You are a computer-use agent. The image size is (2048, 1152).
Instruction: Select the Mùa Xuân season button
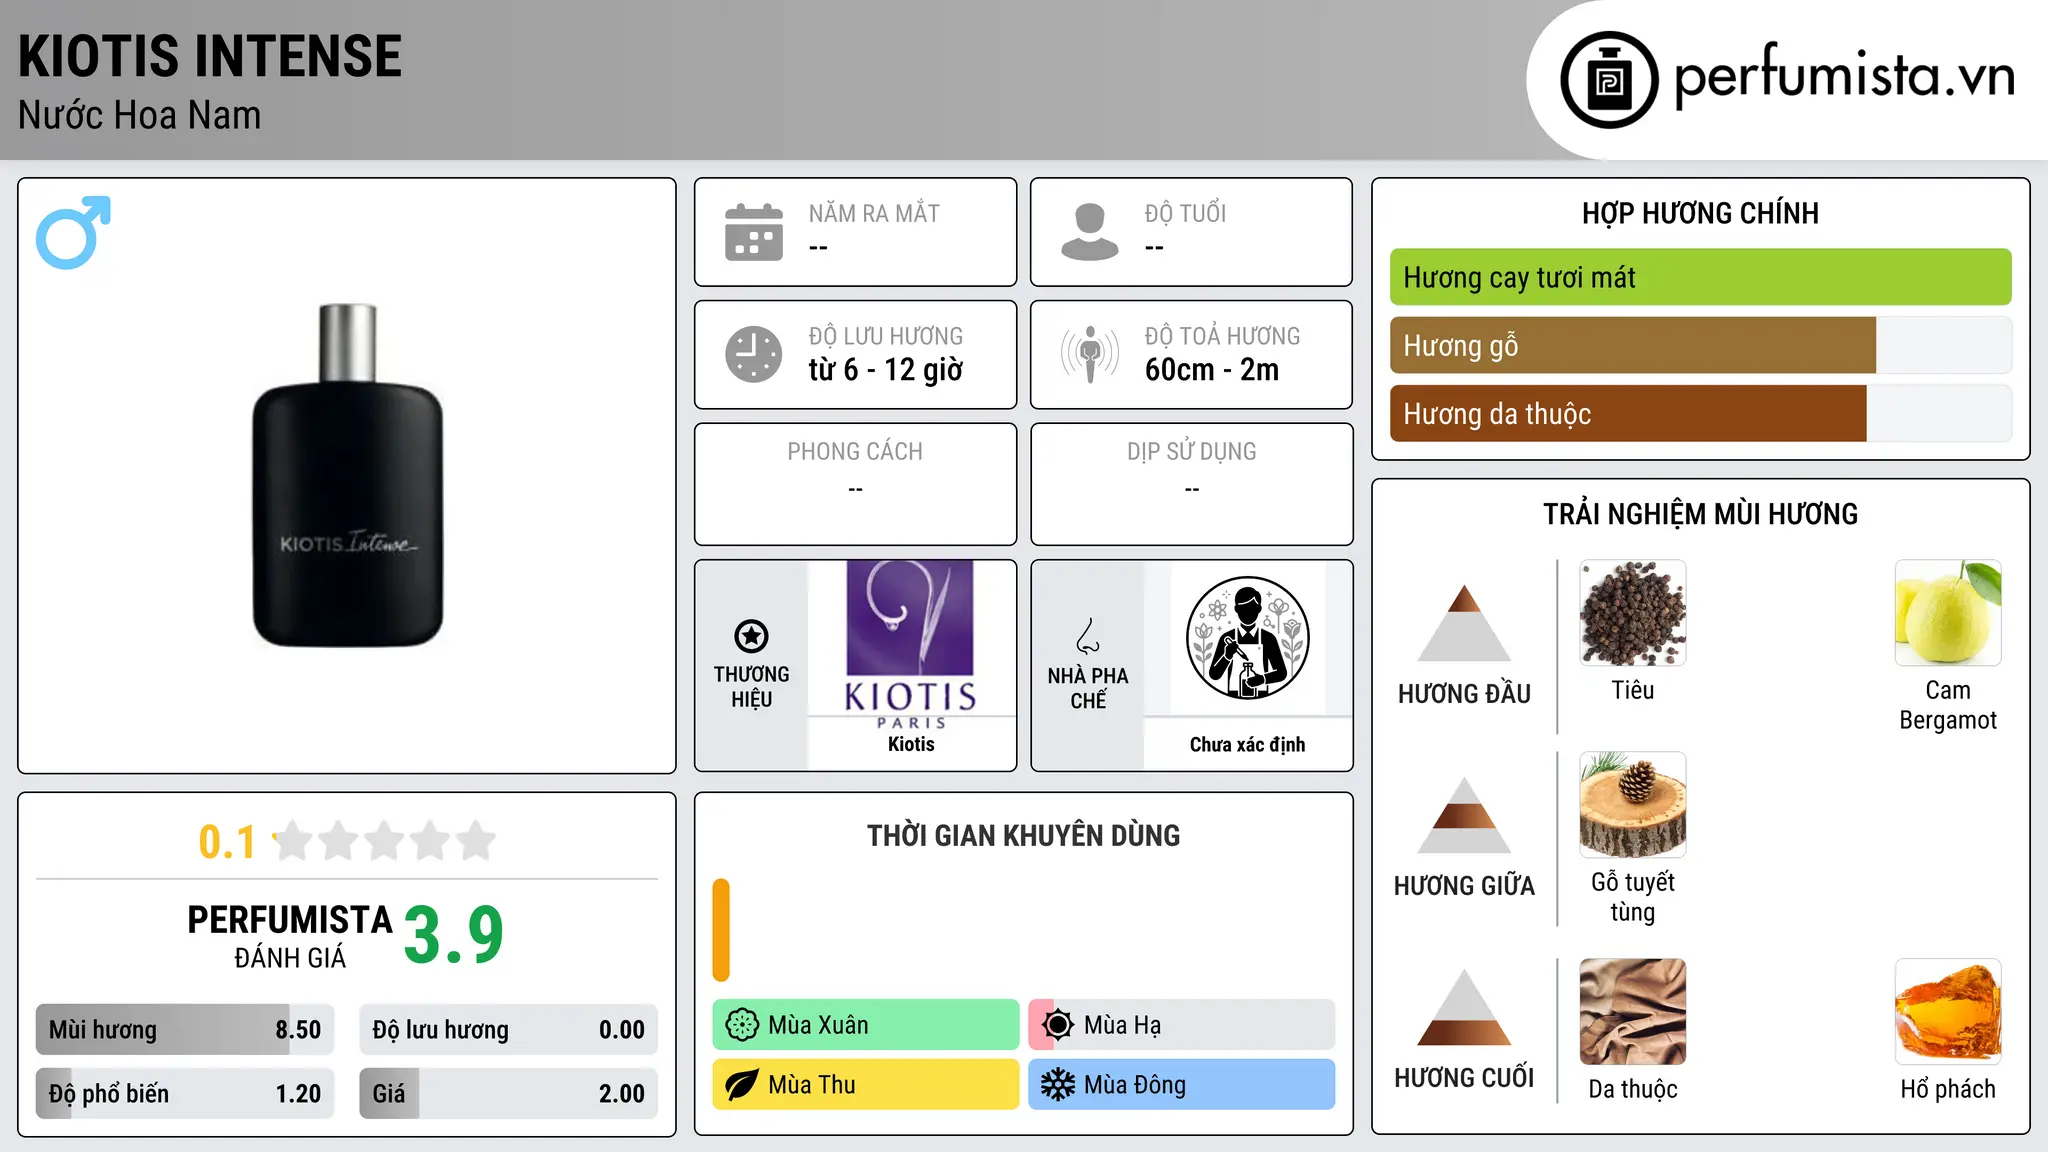click(866, 1025)
